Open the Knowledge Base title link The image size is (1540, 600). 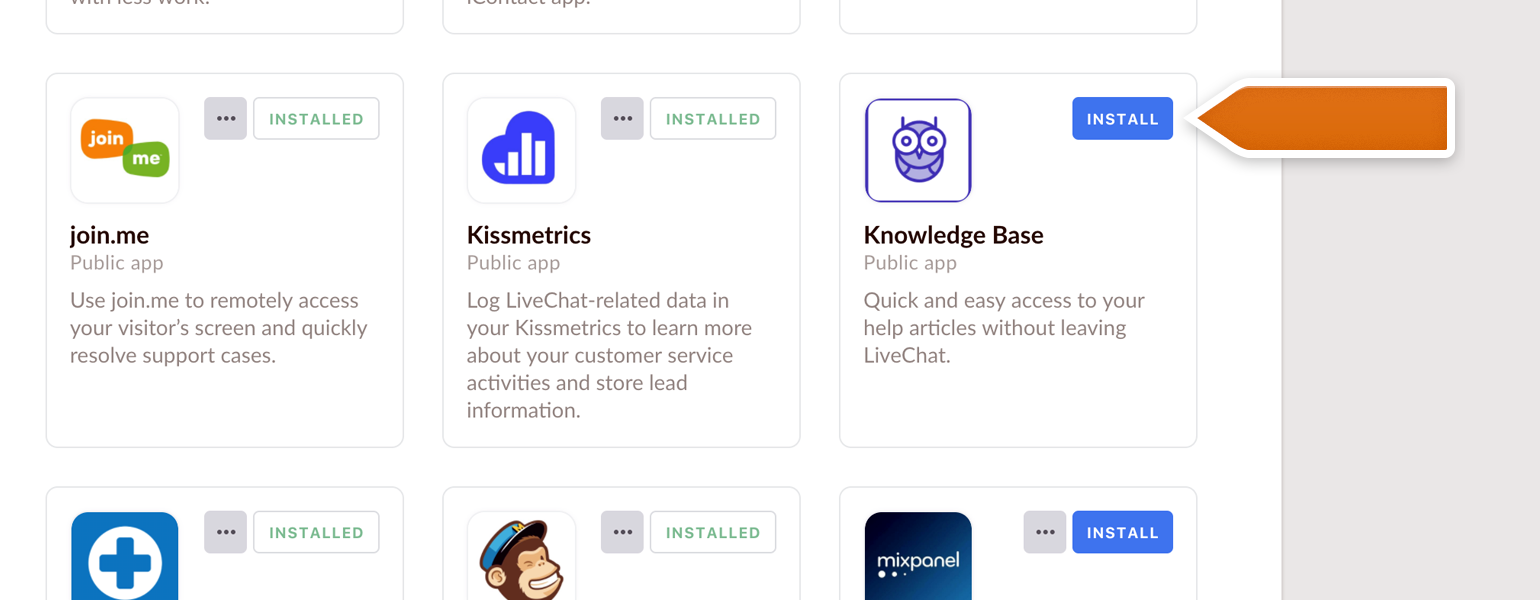(x=953, y=235)
